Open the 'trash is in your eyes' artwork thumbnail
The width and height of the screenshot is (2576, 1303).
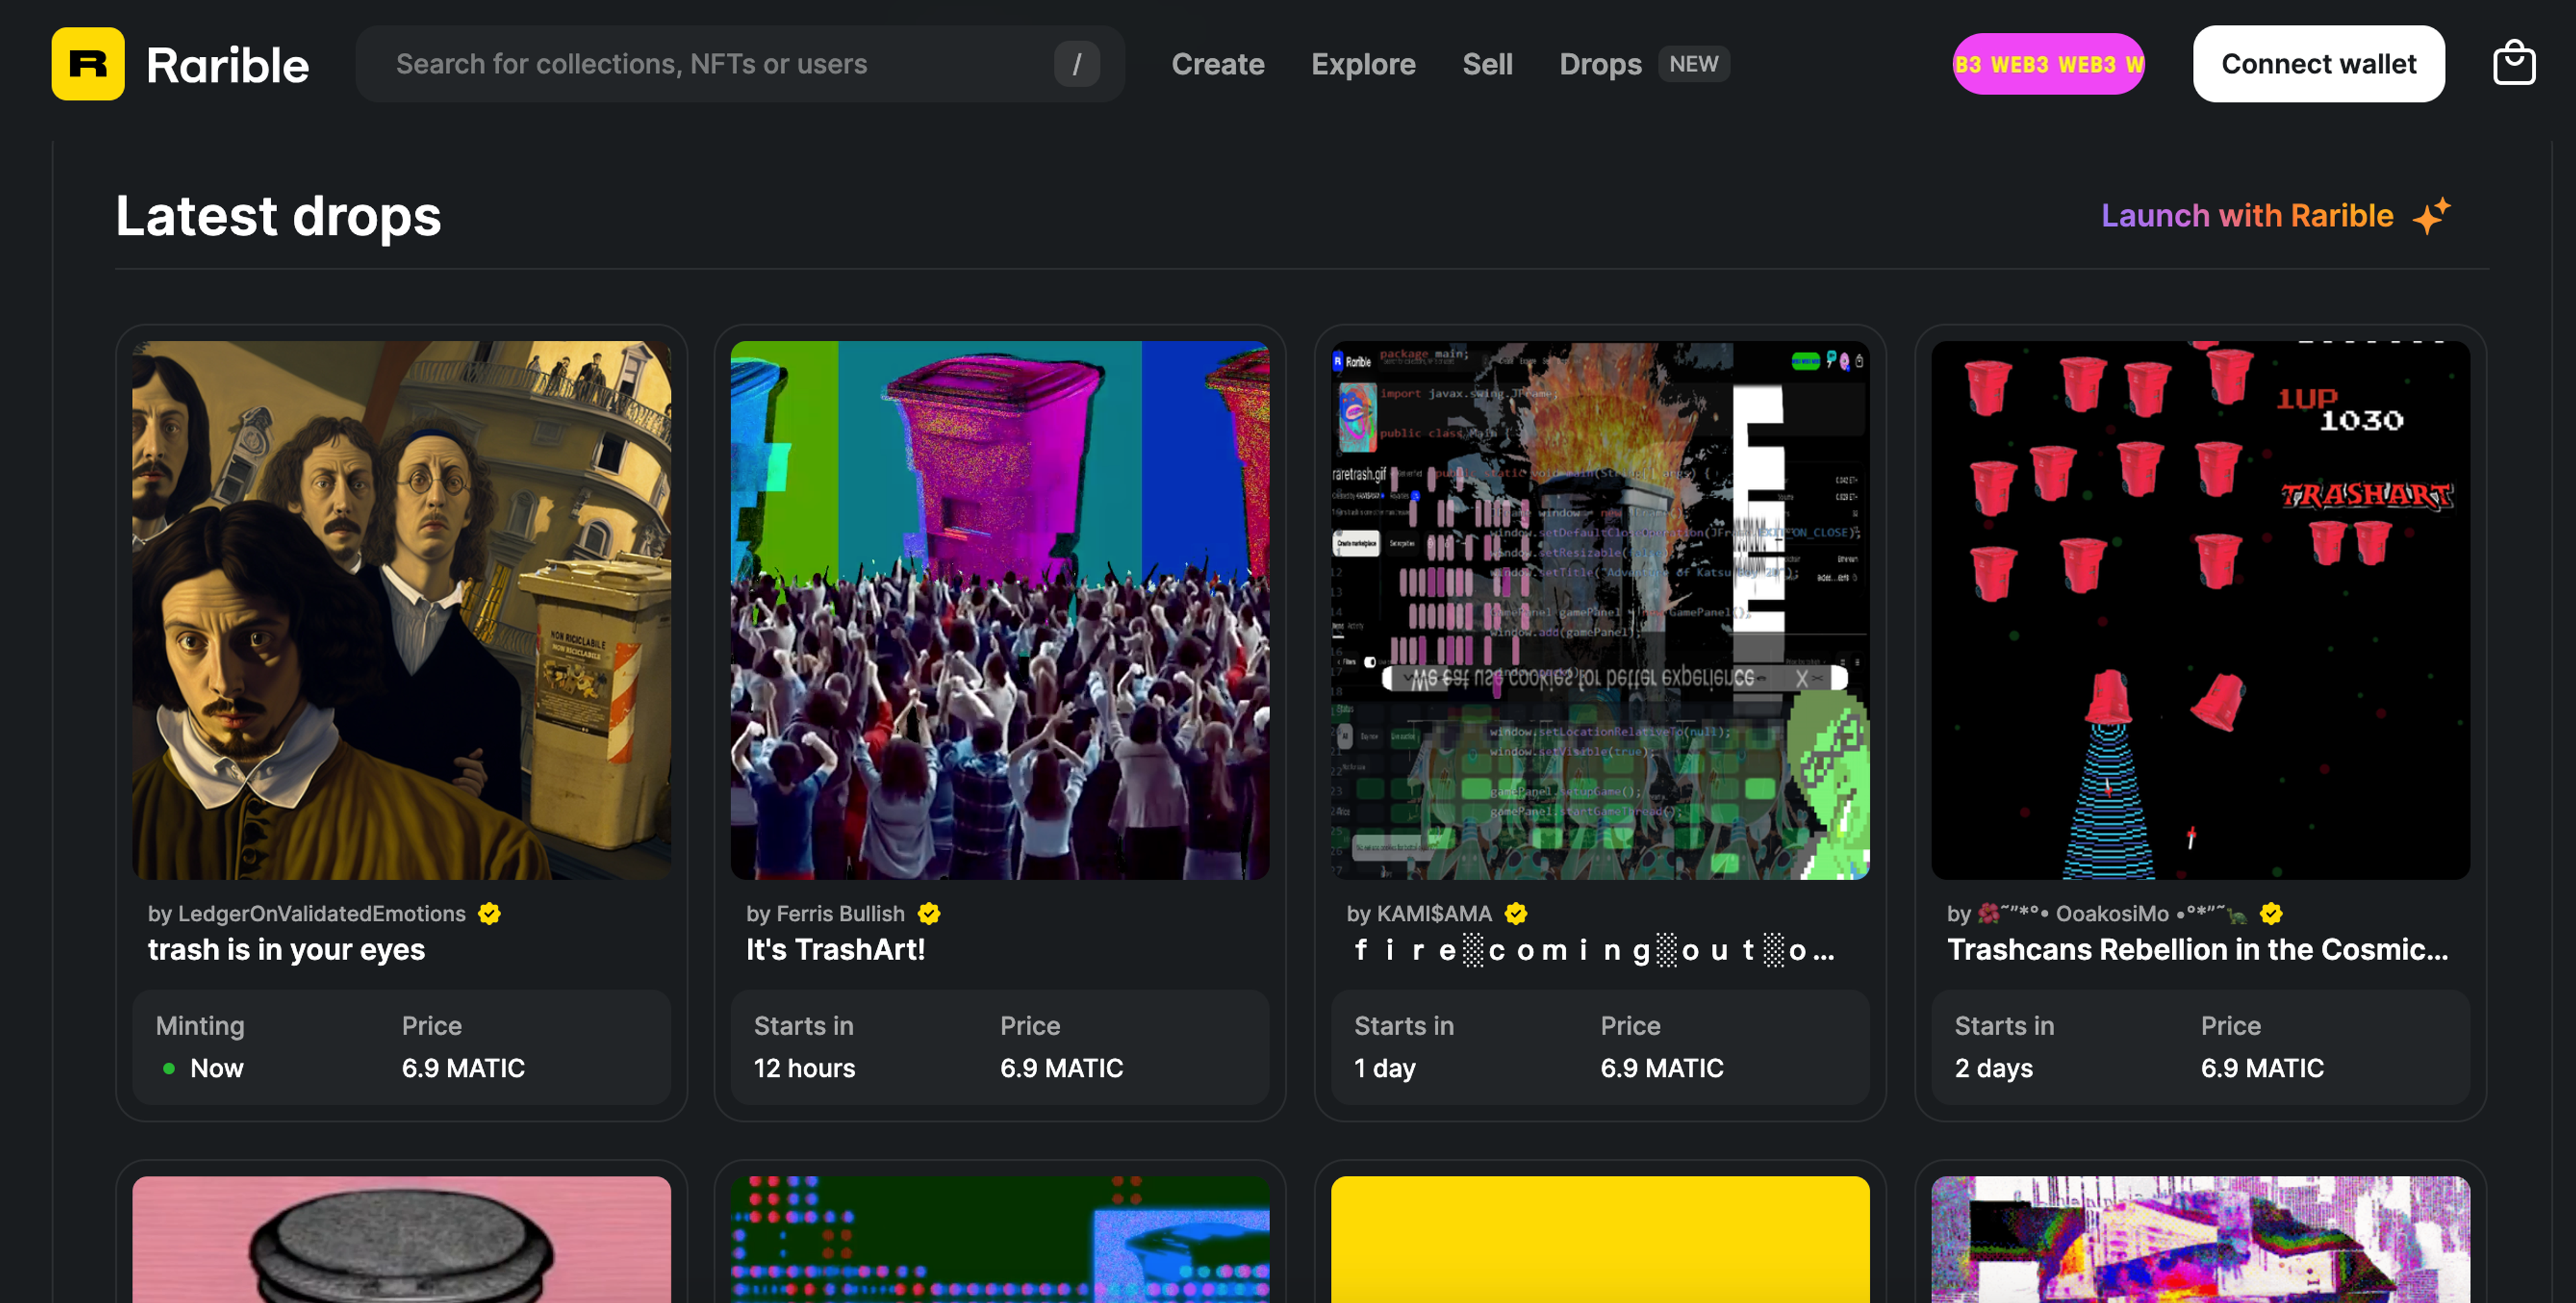(x=401, y=610)
